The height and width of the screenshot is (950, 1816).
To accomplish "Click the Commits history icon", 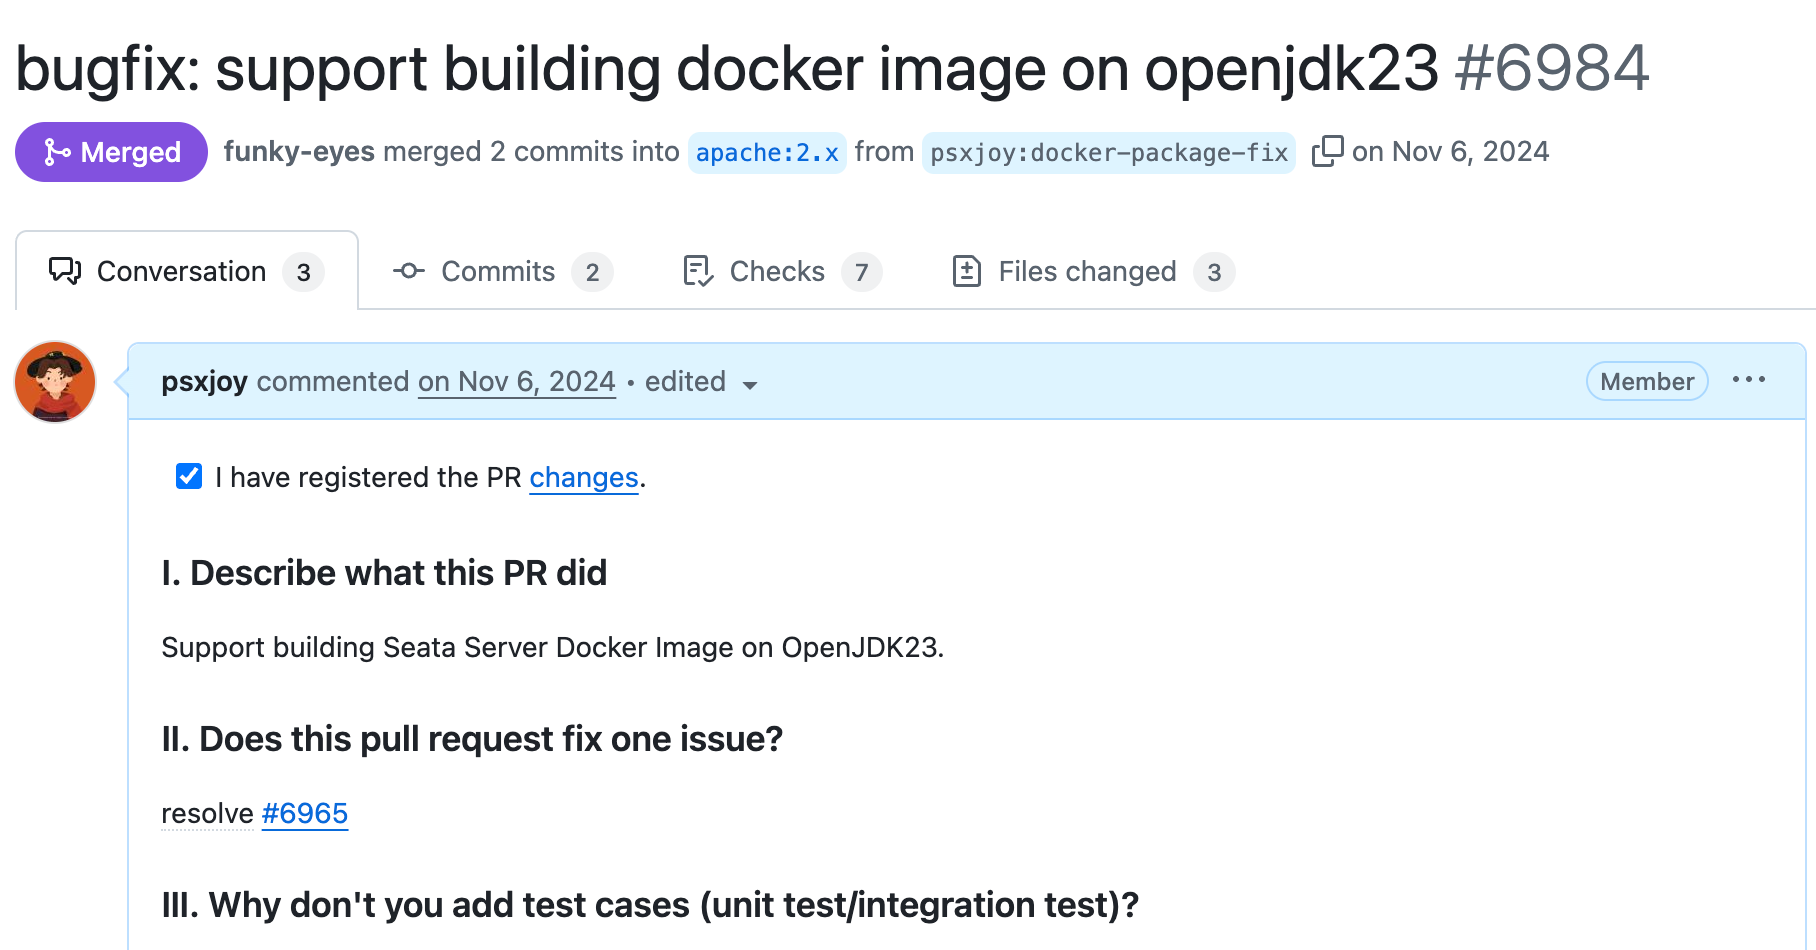I will tap(408, 271).
